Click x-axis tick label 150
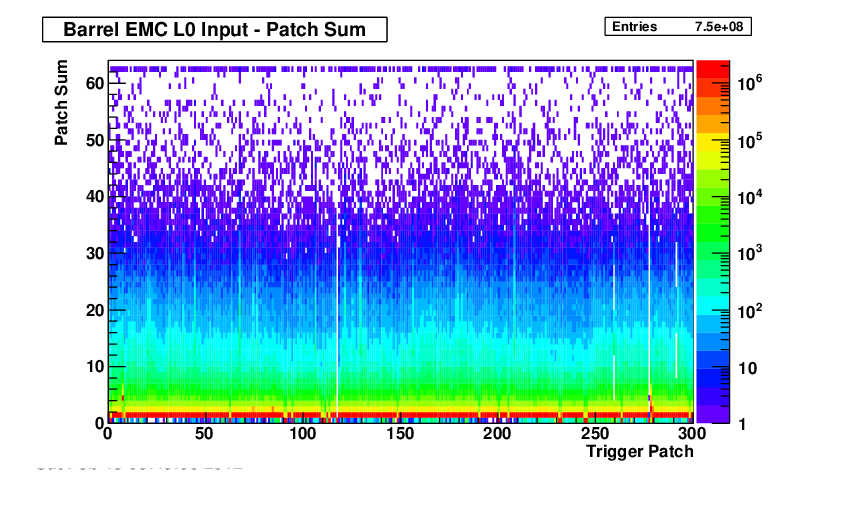This screenshot has height=517, width=850. pos(400,434)
